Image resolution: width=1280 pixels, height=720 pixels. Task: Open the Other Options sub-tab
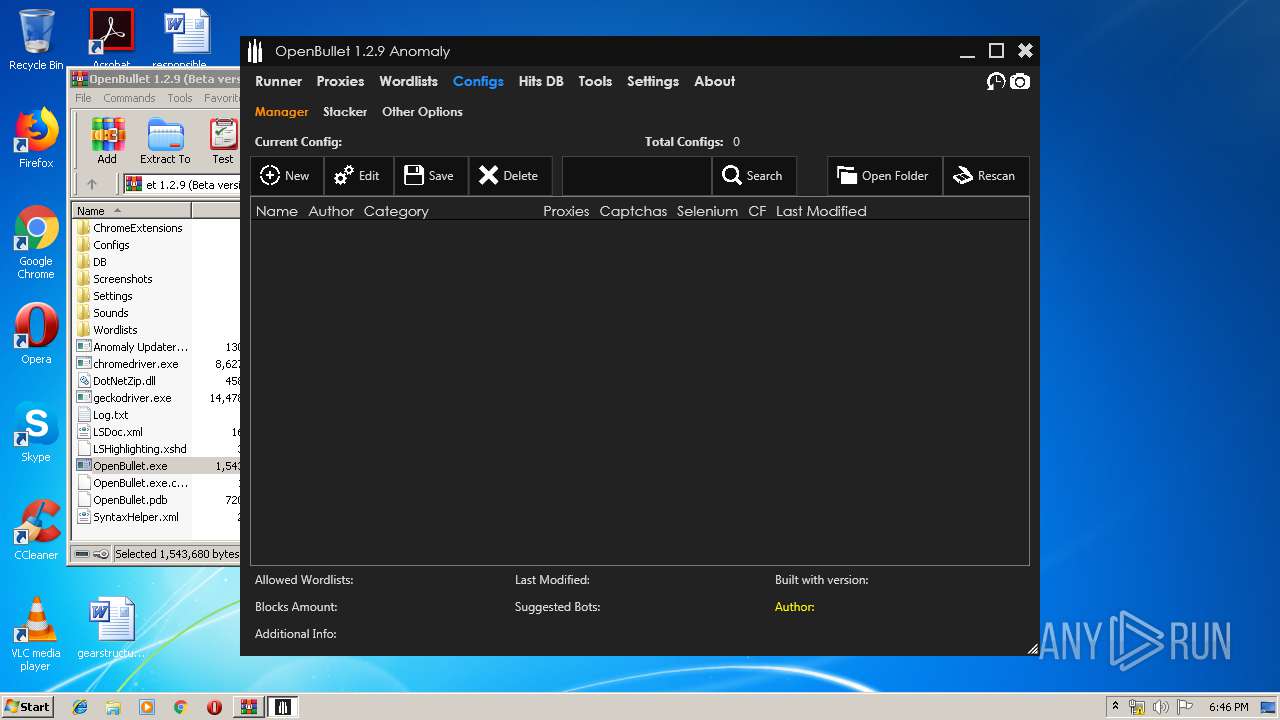422,112
